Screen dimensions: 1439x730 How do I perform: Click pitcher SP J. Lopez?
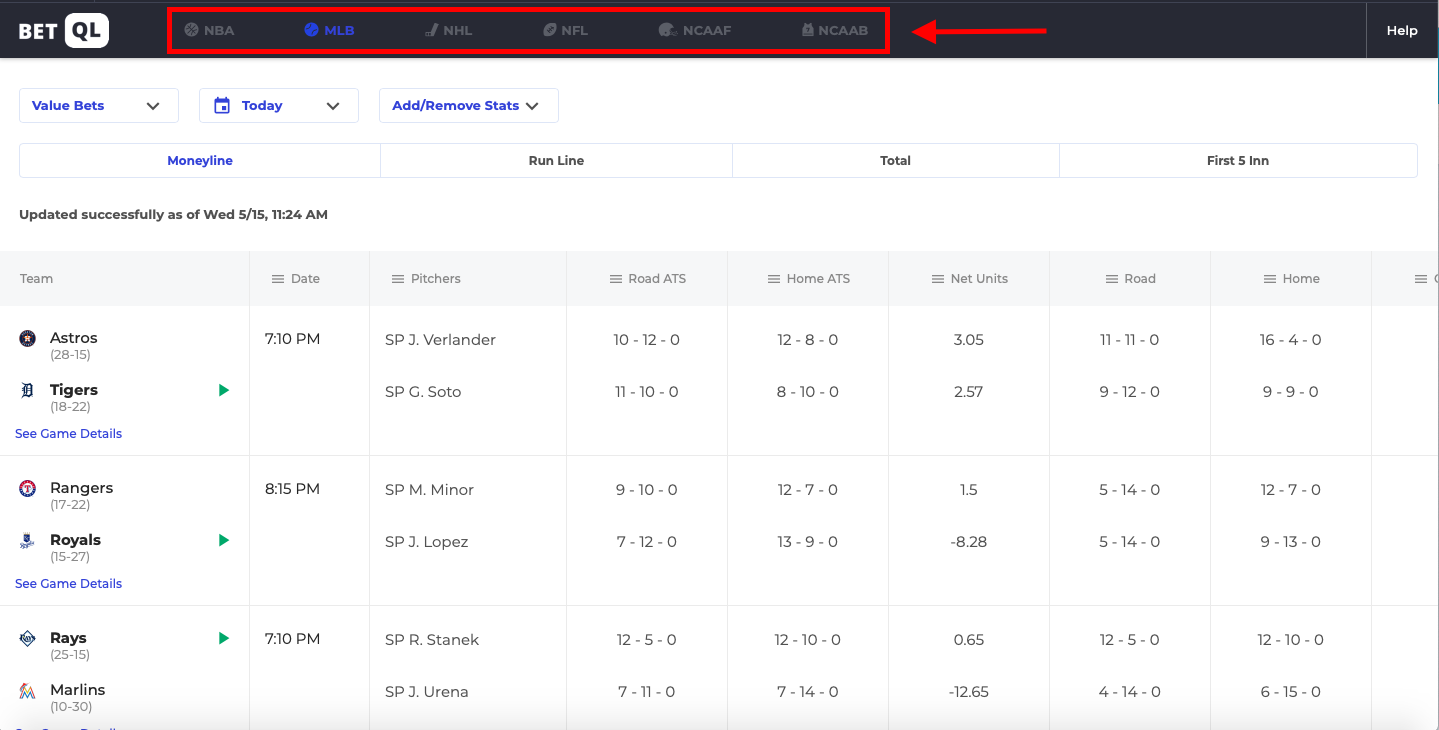426,542
